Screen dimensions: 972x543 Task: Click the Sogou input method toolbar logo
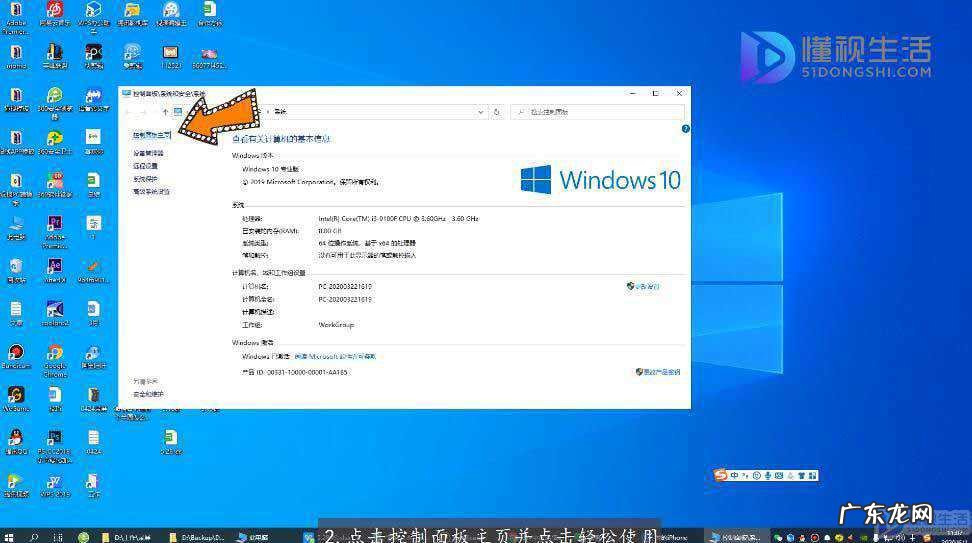[x=721, y=475]
